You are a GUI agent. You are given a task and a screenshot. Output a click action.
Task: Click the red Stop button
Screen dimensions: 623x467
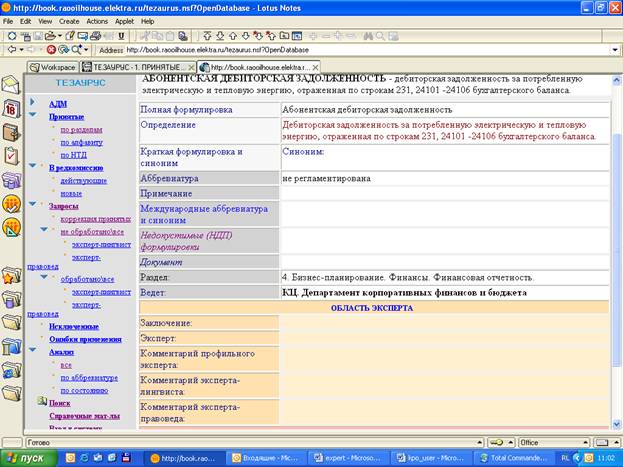click(x=51, y=50)
